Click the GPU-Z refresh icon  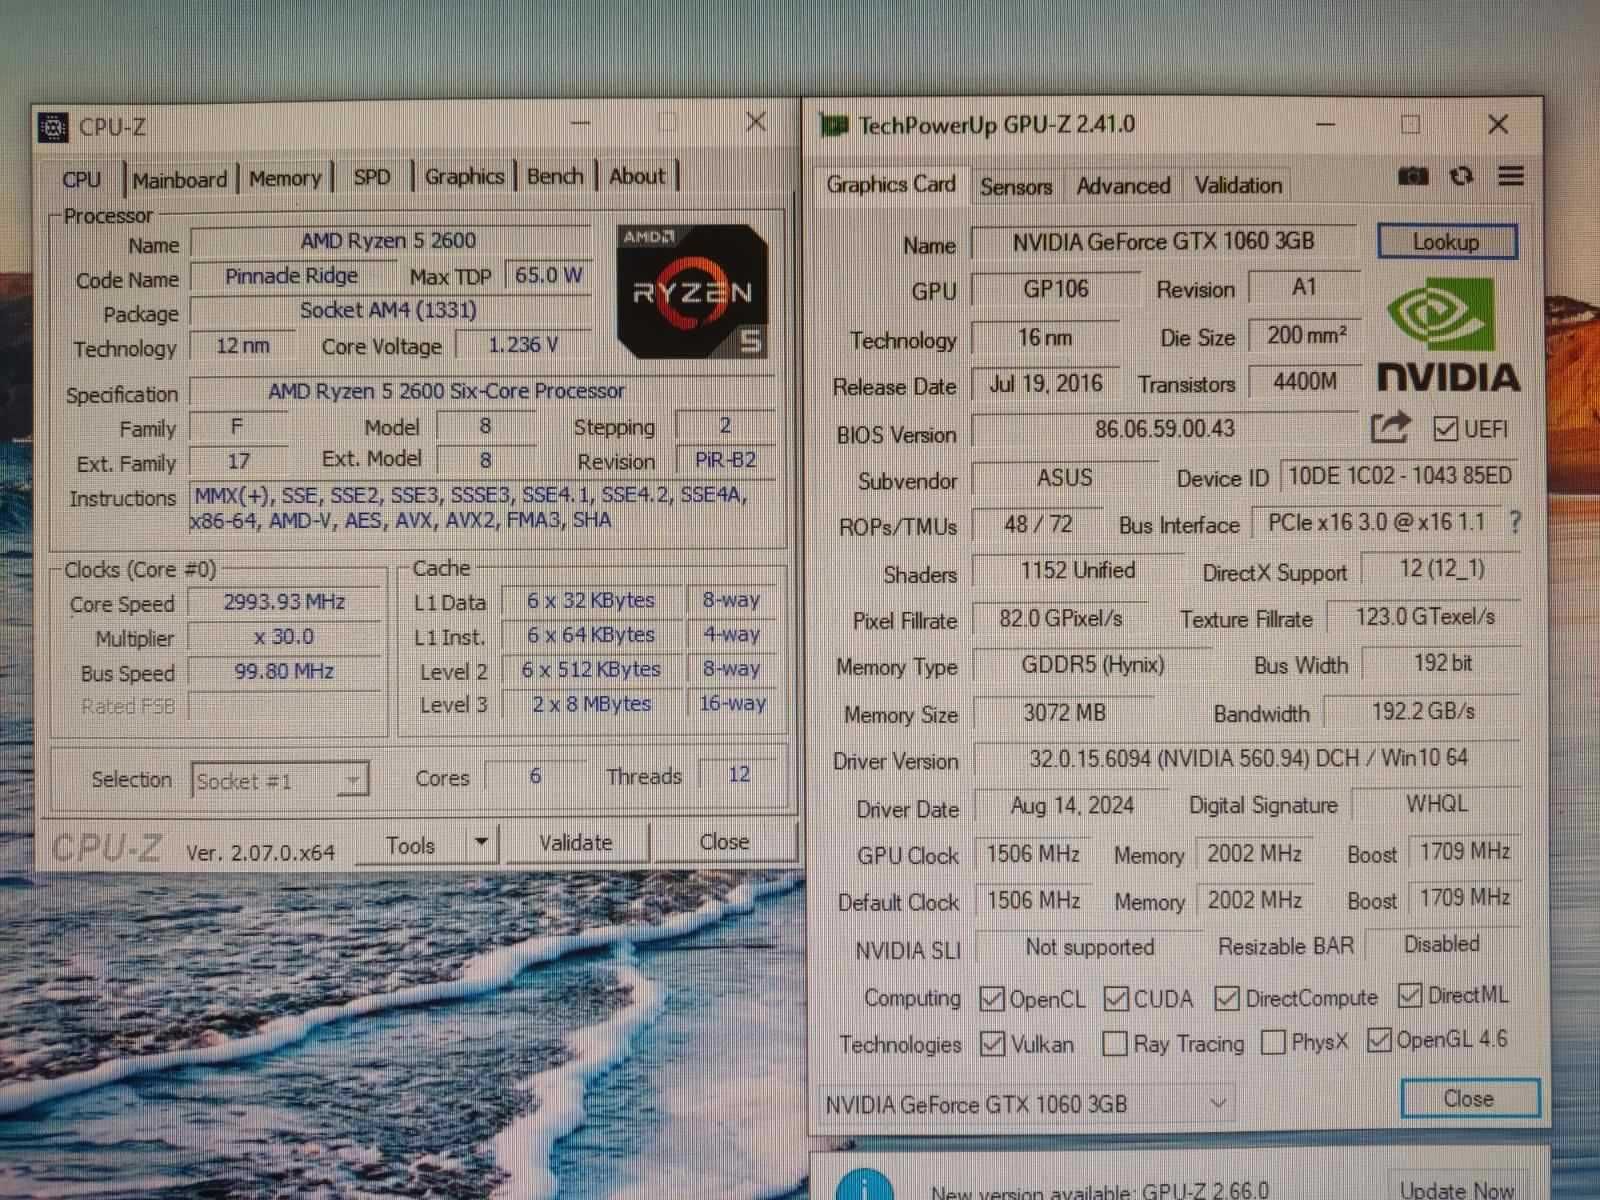1461,176
